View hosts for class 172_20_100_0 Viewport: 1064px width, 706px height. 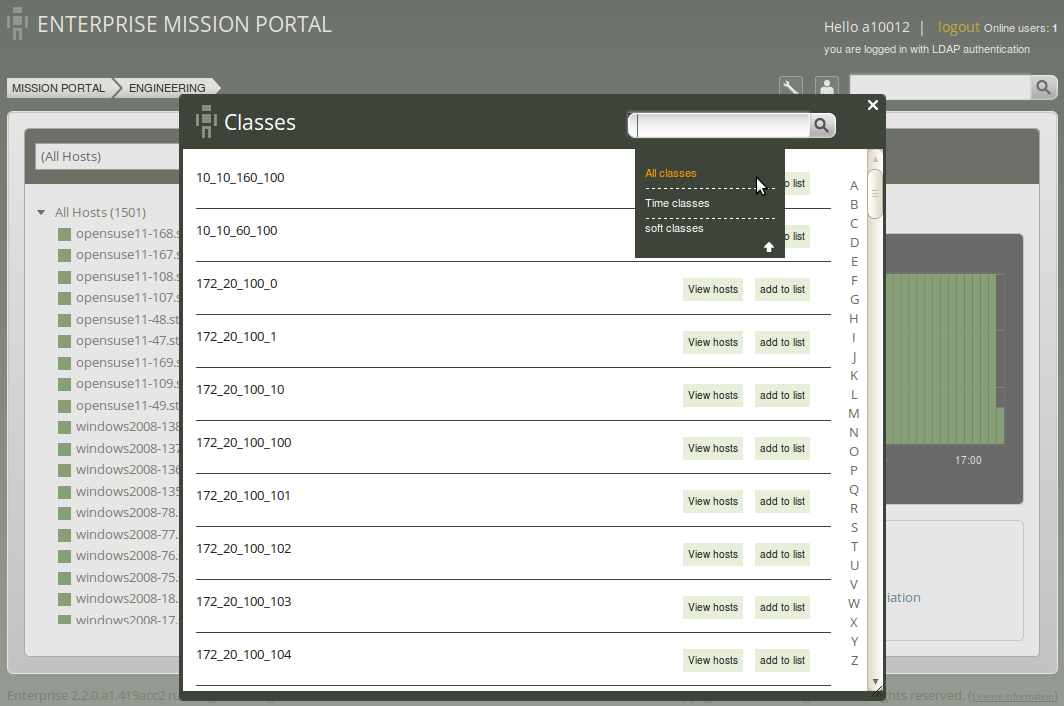point(712,289)
